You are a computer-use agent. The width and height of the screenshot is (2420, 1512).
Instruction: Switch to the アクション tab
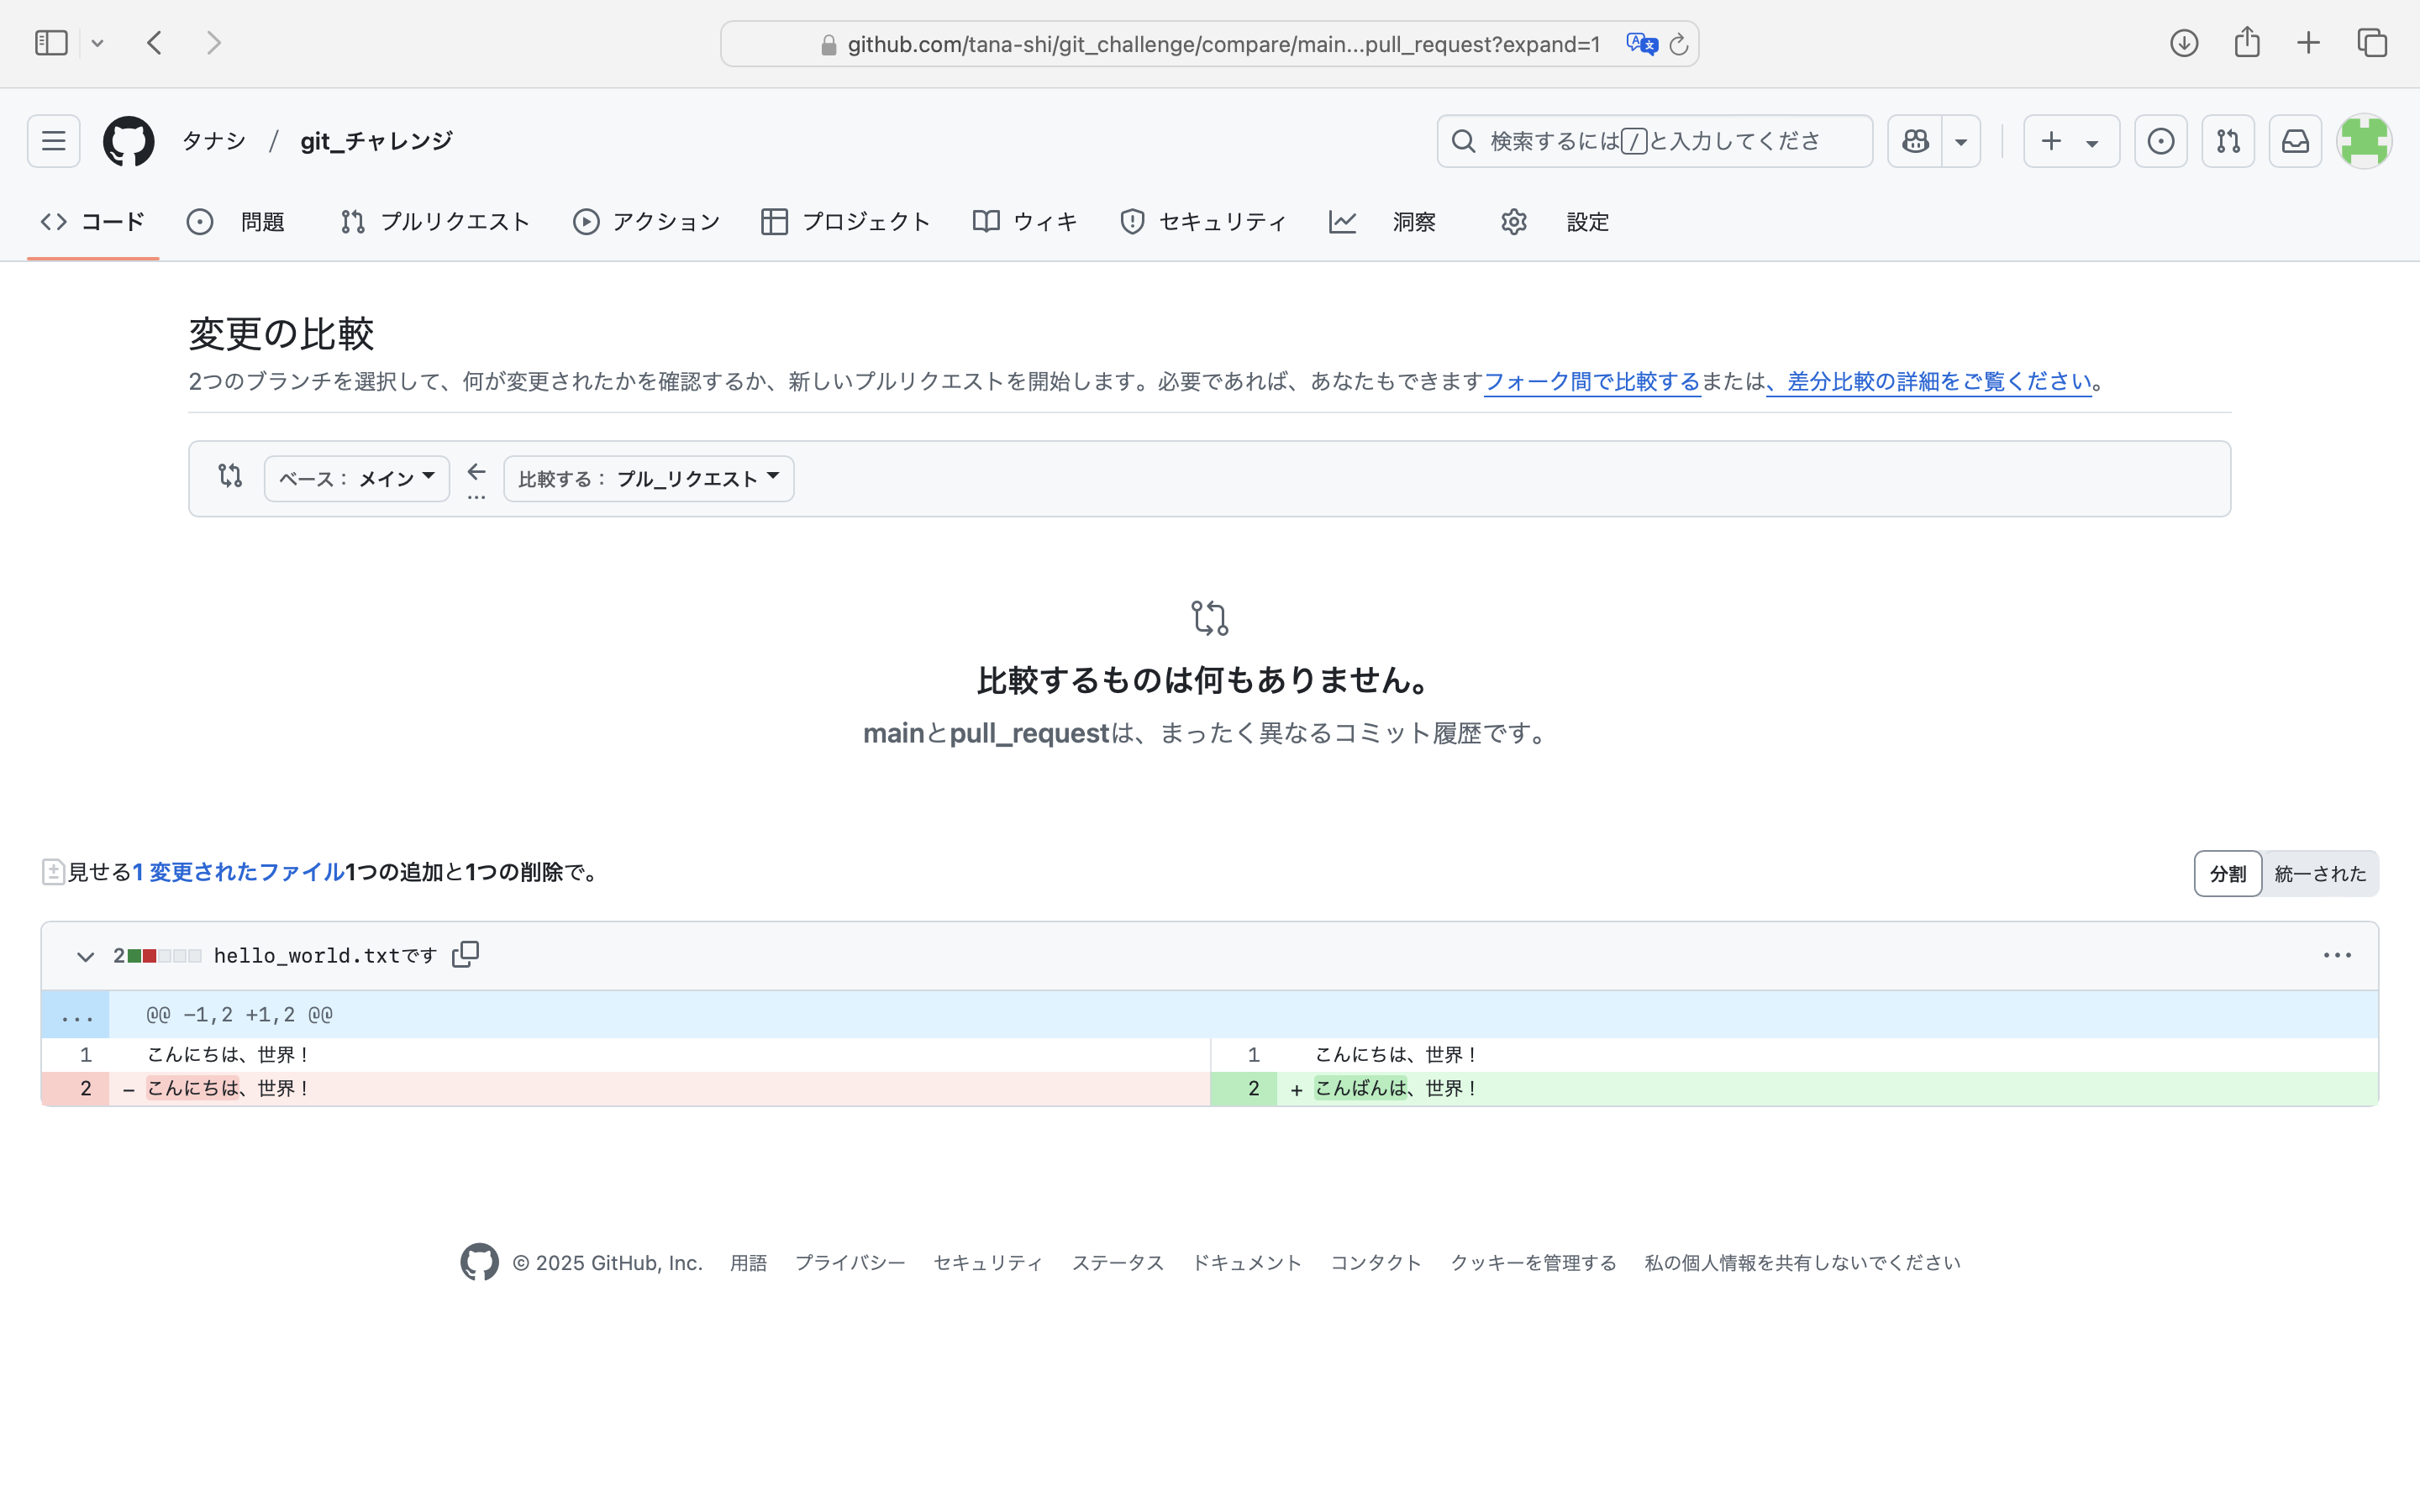tap(647, 222)
